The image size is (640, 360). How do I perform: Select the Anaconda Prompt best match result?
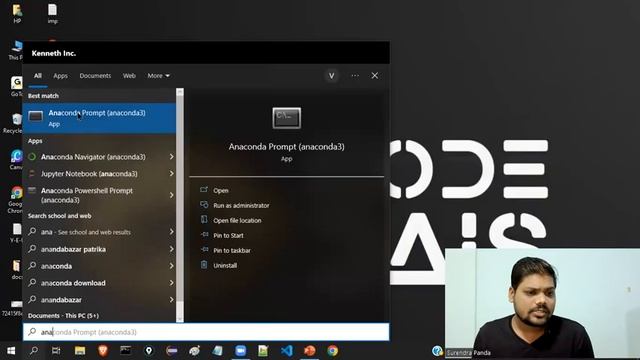99,118
